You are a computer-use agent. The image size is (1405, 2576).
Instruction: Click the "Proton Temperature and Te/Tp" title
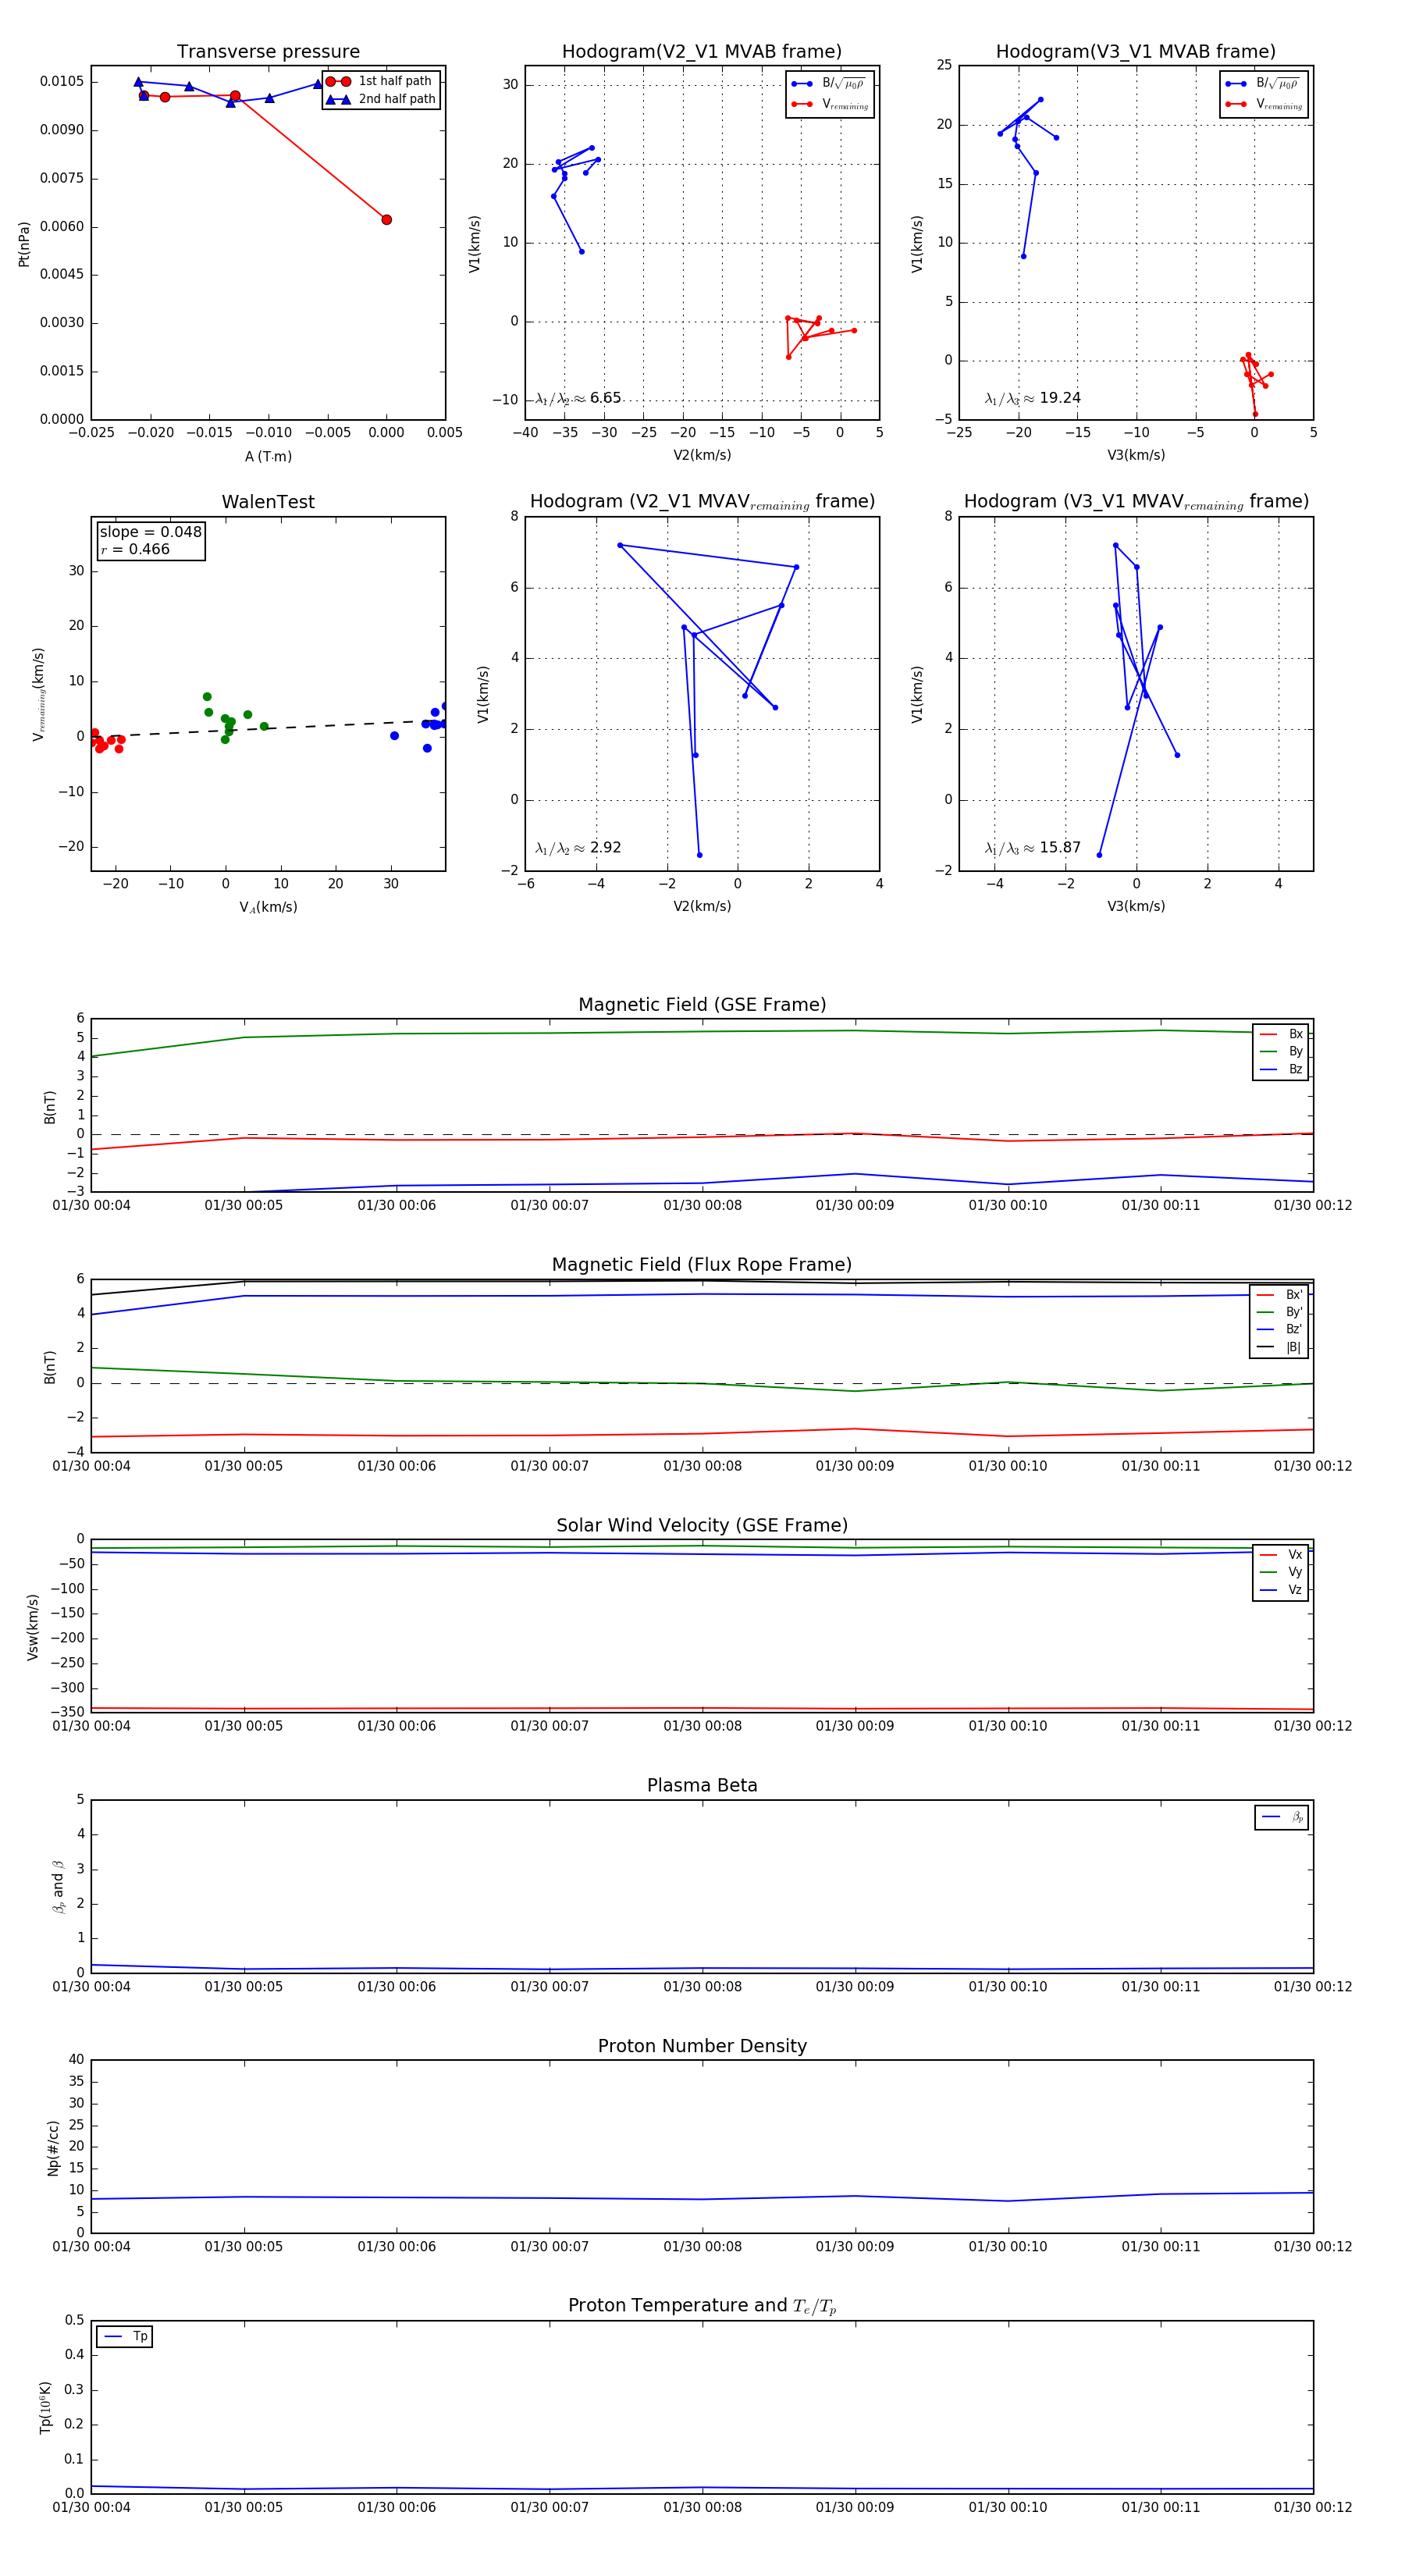702,2306
